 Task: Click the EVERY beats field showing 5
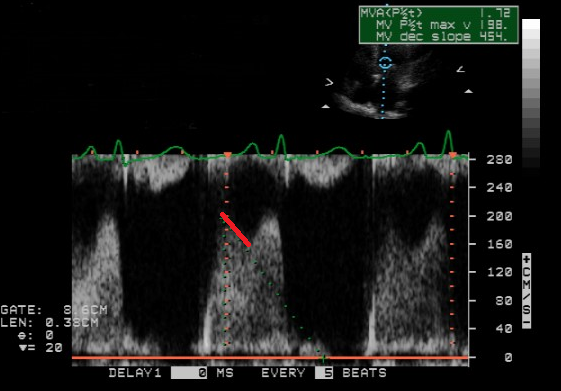pyautogui.click(x=324, y=373)
